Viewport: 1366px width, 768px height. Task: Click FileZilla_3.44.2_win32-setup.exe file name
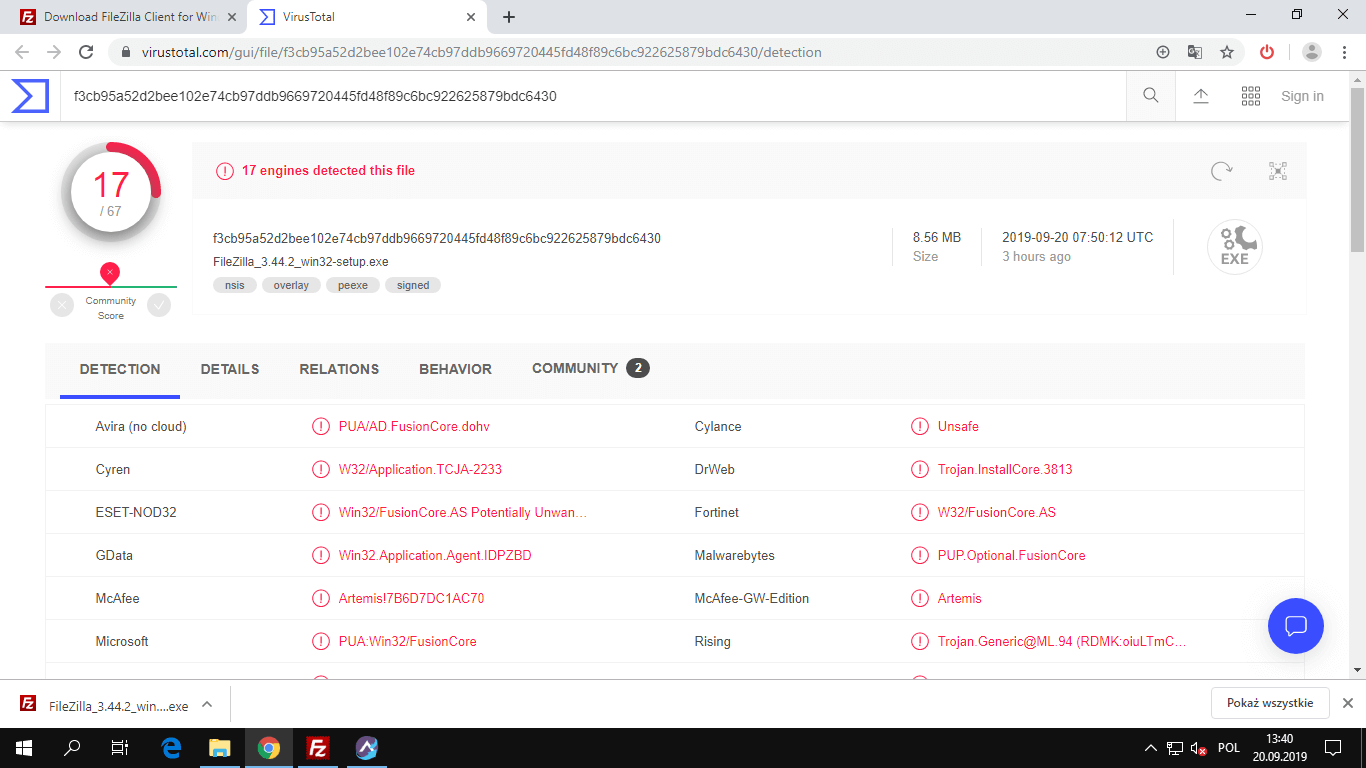point(301,261)
